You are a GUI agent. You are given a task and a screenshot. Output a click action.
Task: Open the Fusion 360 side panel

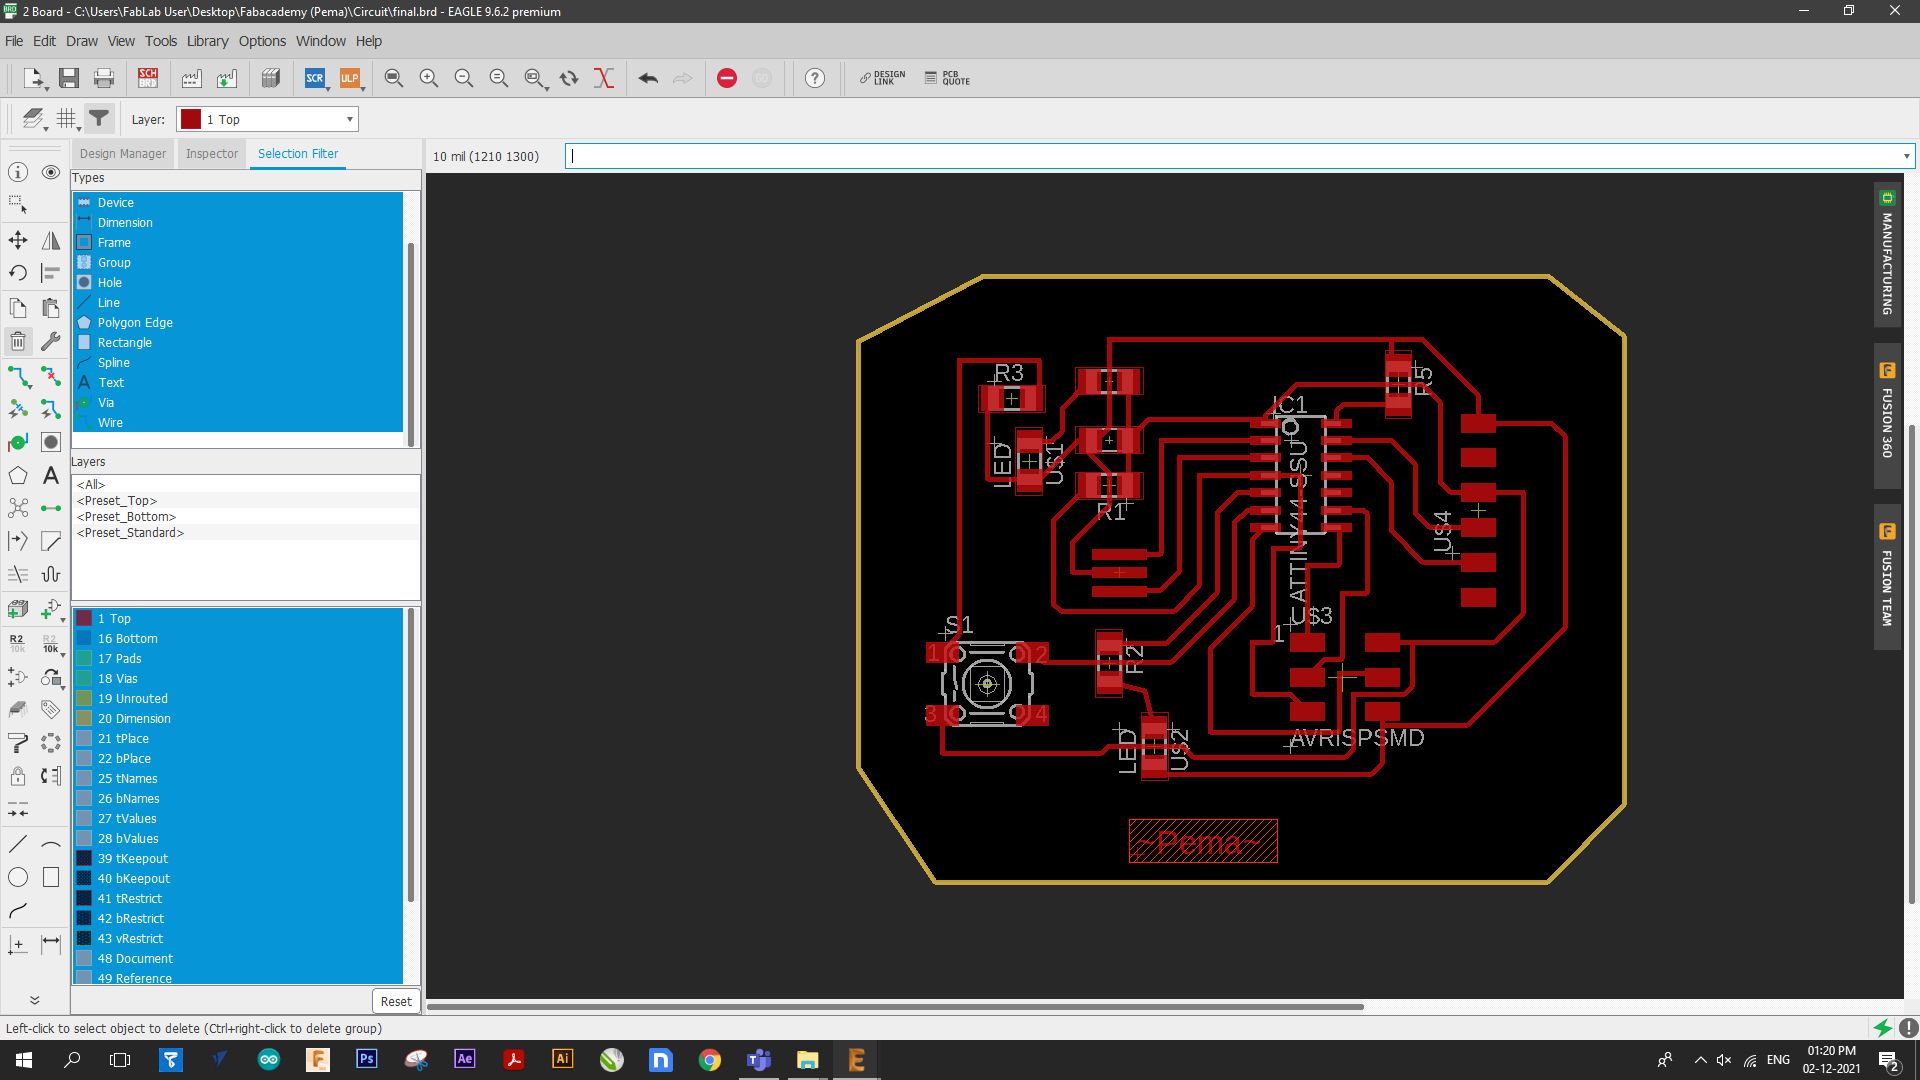[1887, 415]
